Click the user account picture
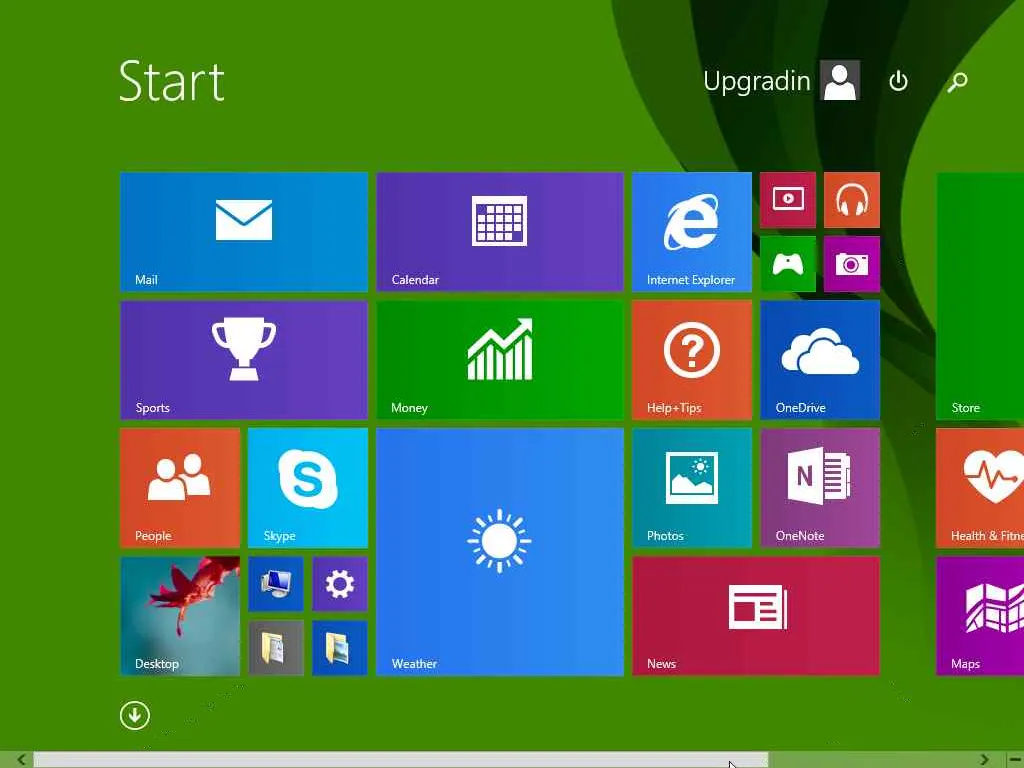Image resolution: width=1024 pixels, height=768 pixels. (840, 80)
